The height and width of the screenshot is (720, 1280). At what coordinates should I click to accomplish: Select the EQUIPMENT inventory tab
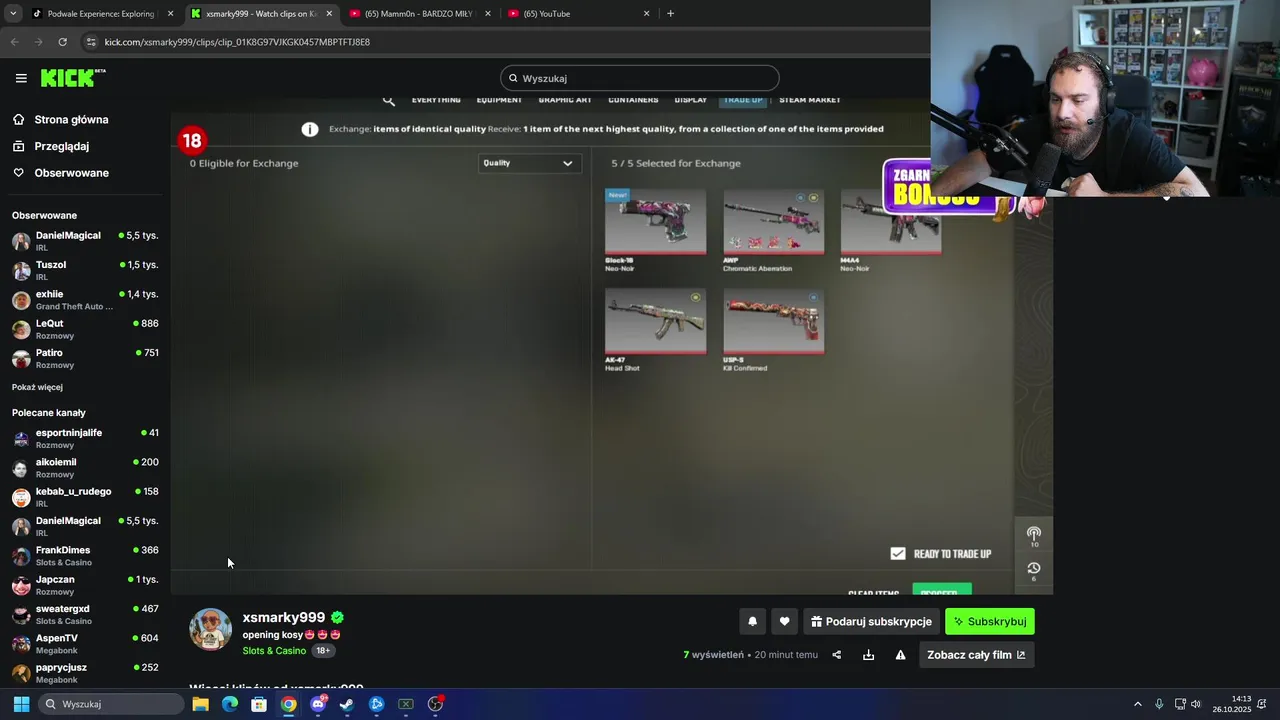(x=499, y=100)
